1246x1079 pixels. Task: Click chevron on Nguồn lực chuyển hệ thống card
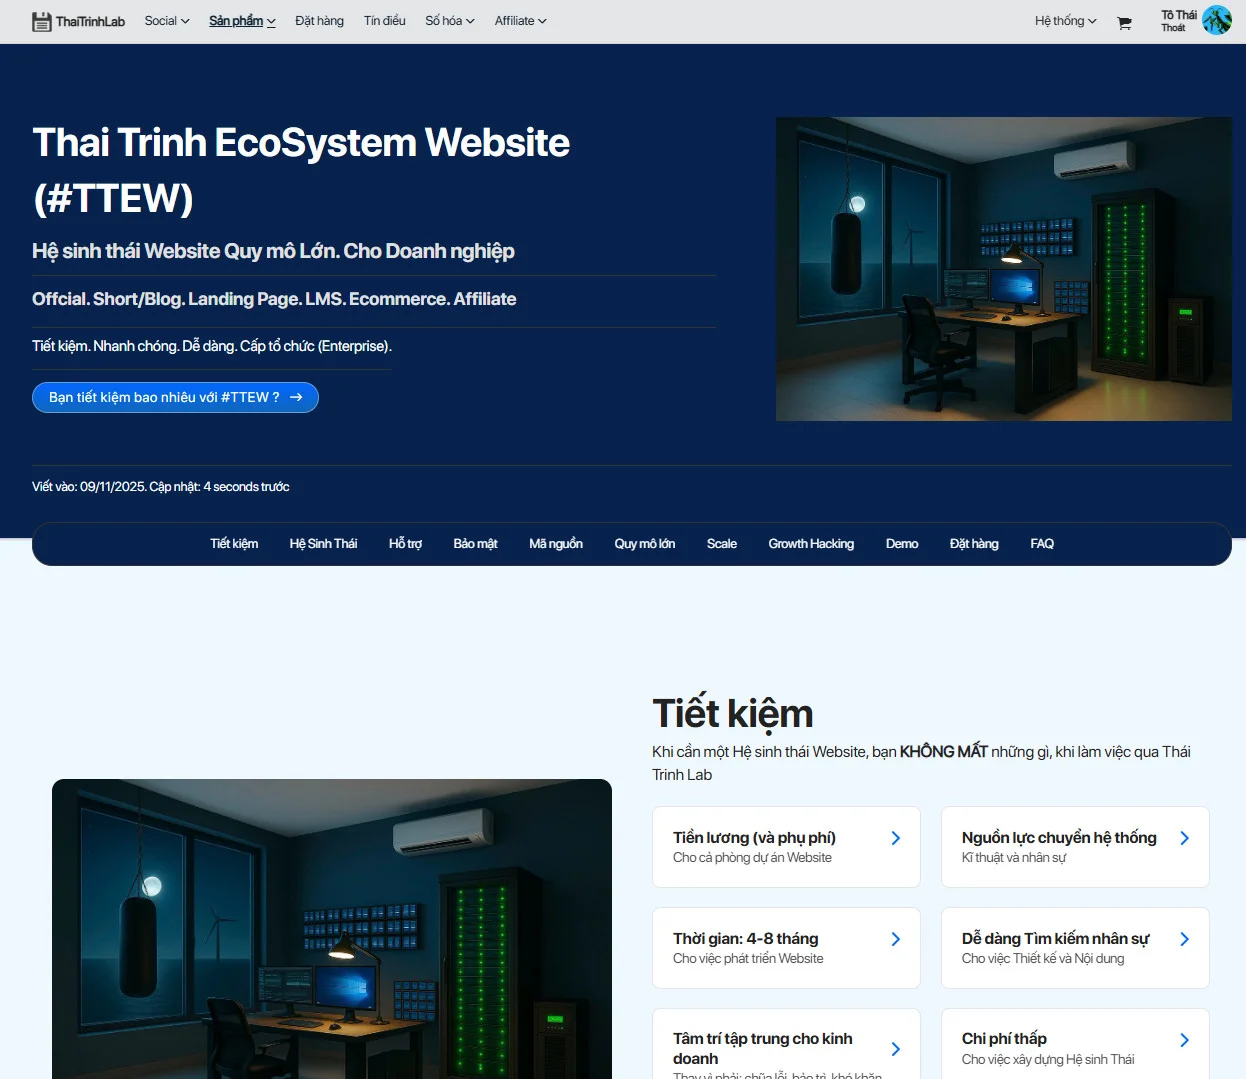pos(1185,838)
